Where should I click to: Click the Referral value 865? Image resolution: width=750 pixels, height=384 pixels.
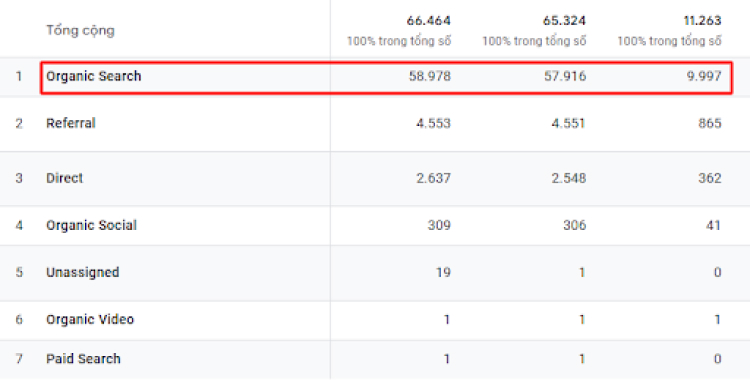tap(709, 123)
